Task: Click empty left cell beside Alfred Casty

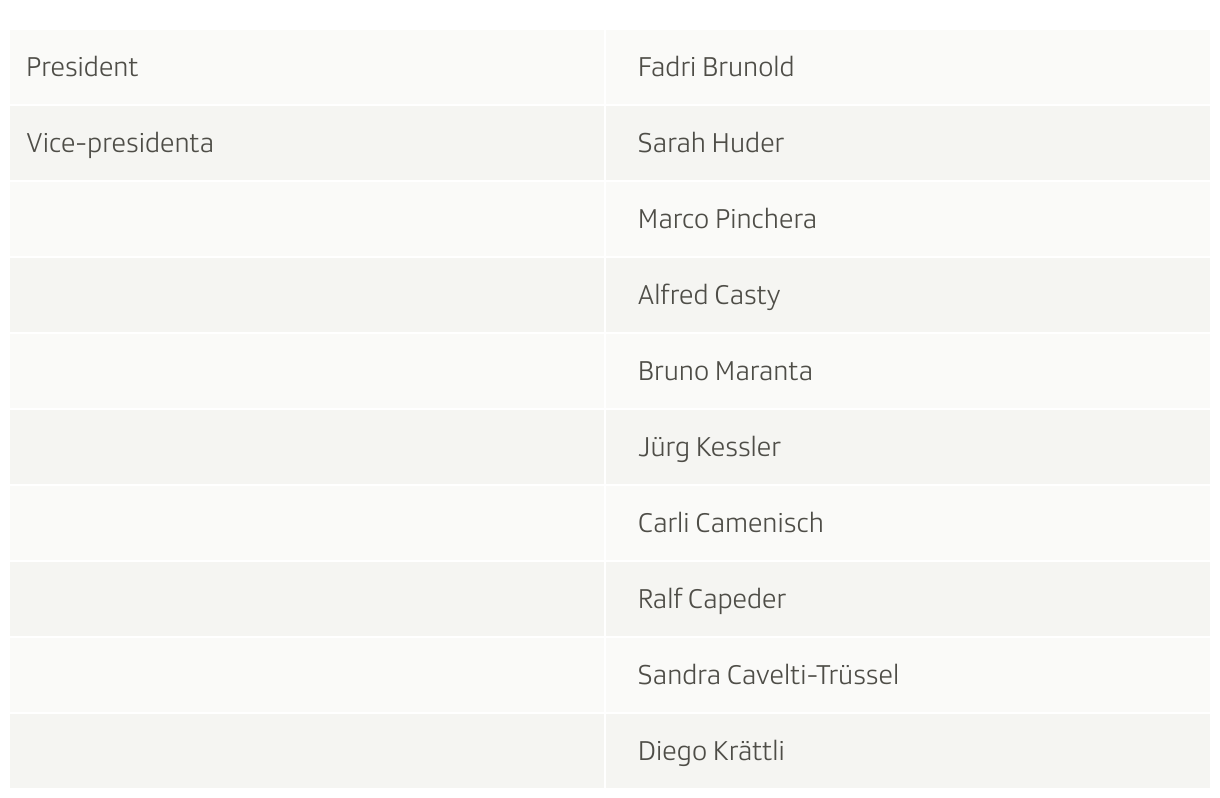Action: click(307, 295)
